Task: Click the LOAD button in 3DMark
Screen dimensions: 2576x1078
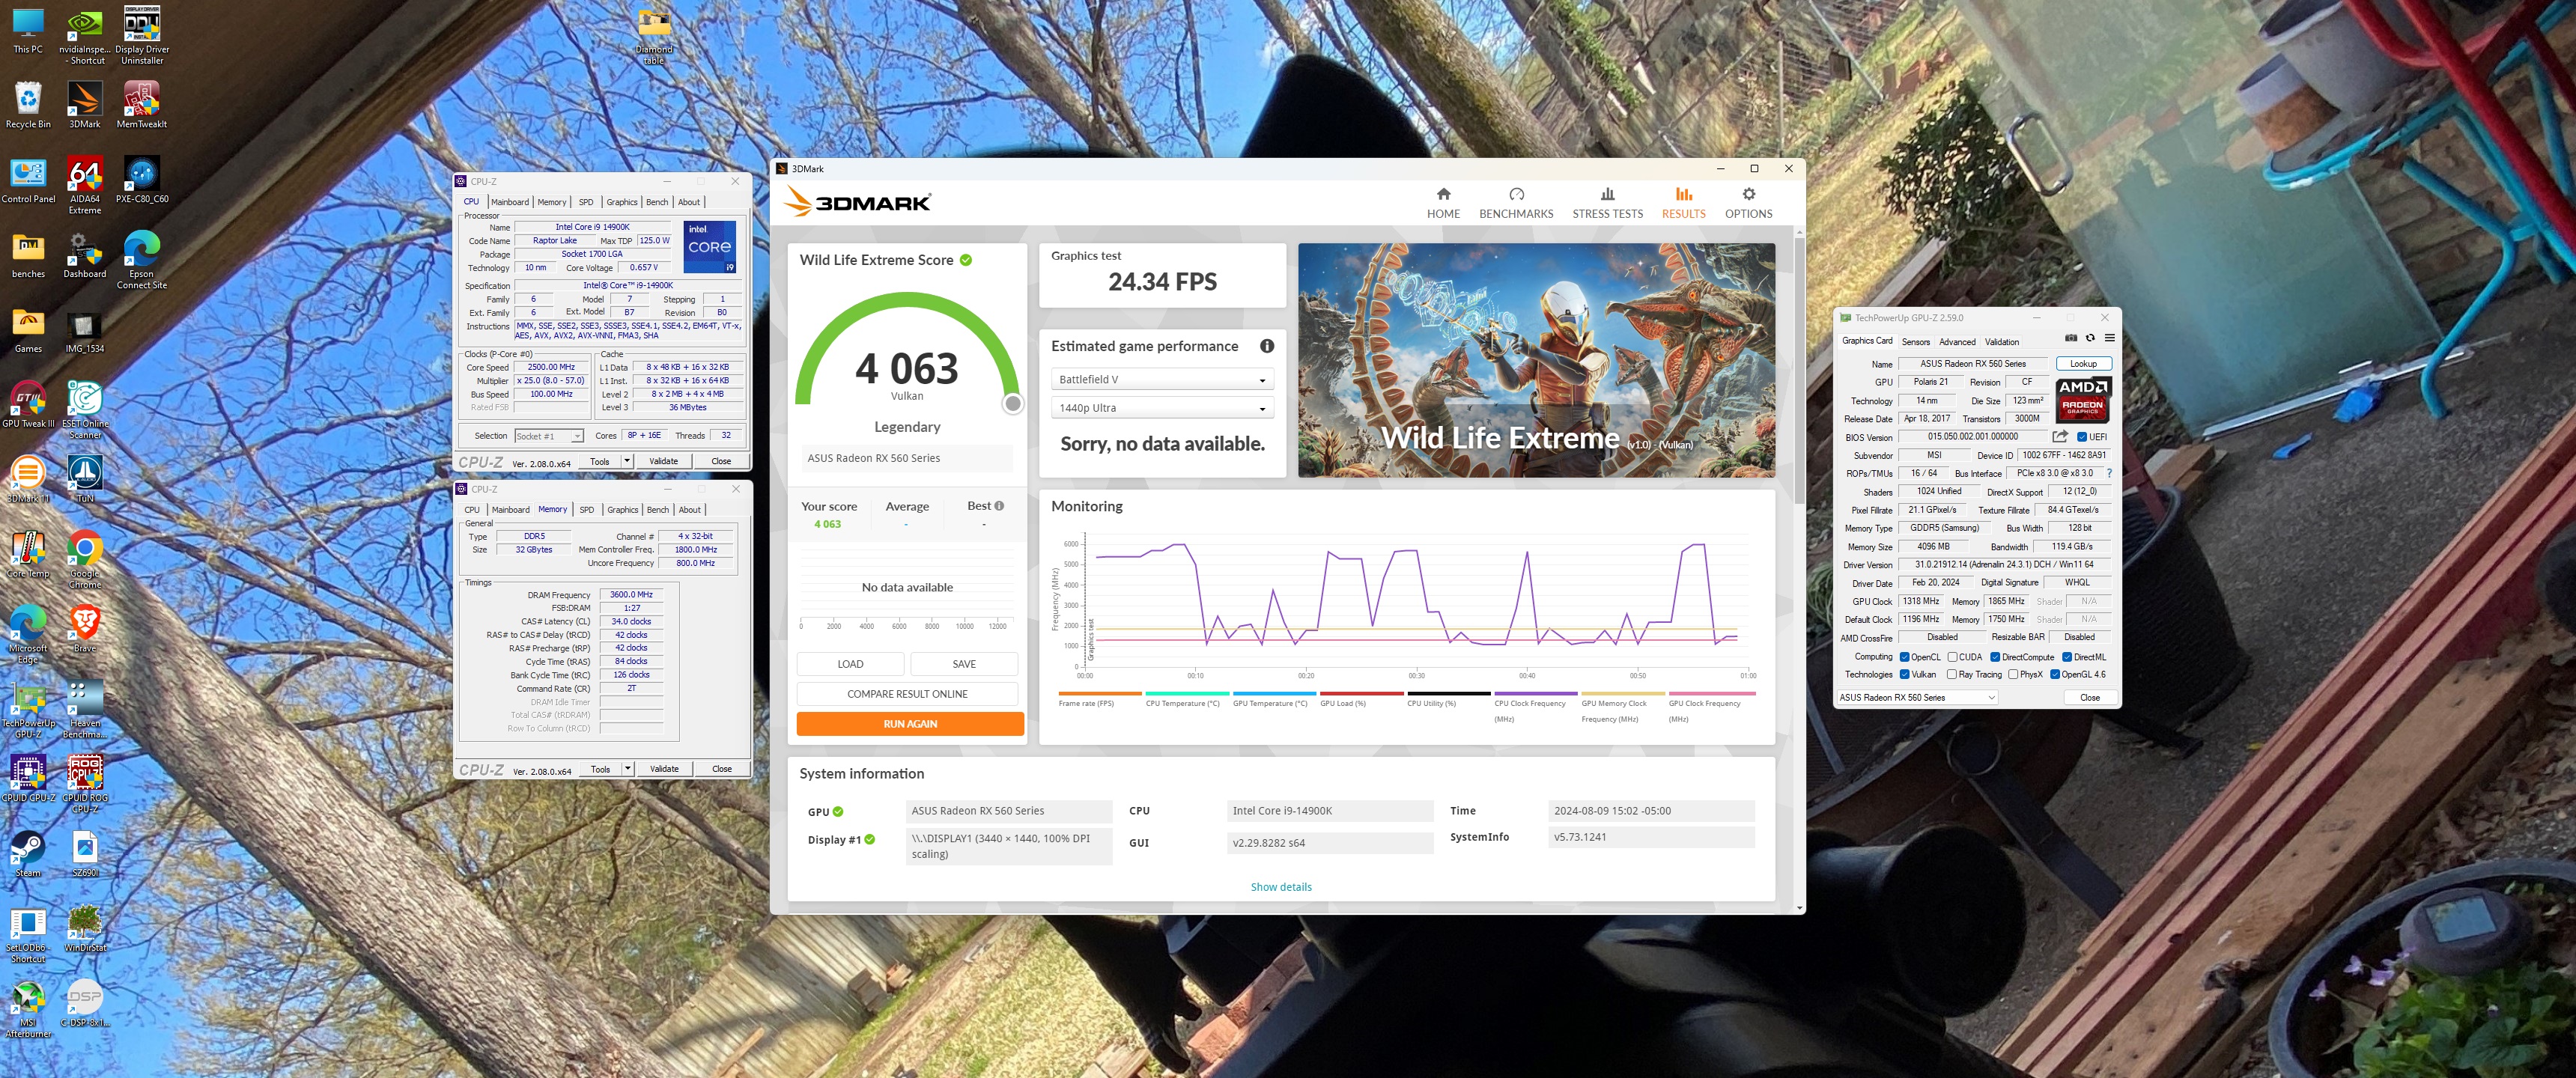Action: click(x=850, y=664)
